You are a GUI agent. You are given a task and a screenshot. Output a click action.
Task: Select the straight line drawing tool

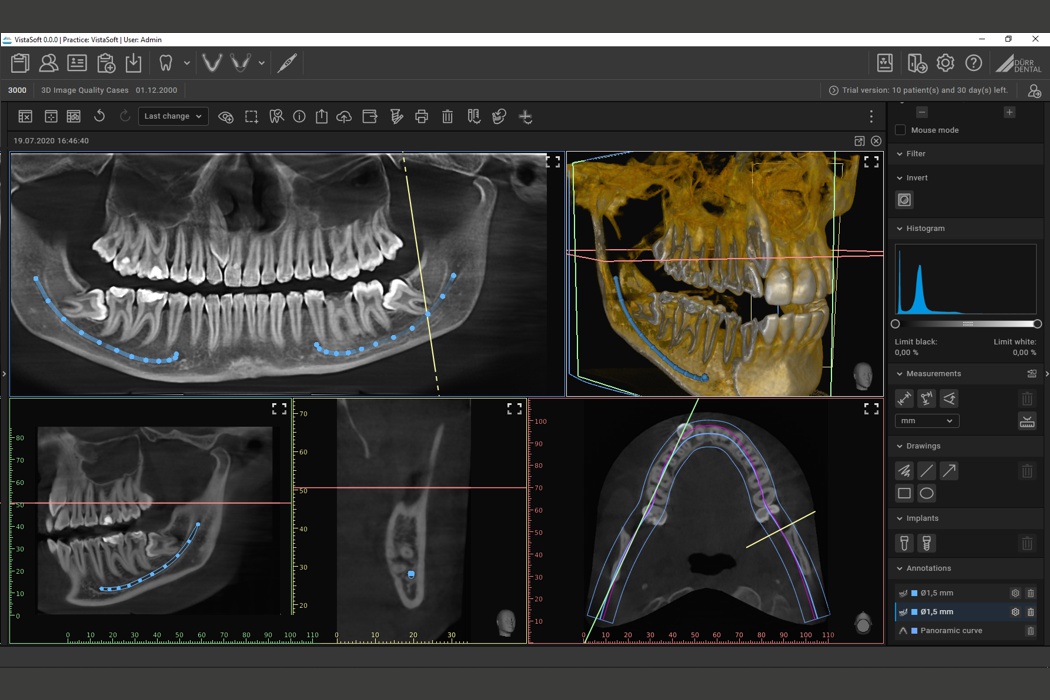tap(926, 471)
